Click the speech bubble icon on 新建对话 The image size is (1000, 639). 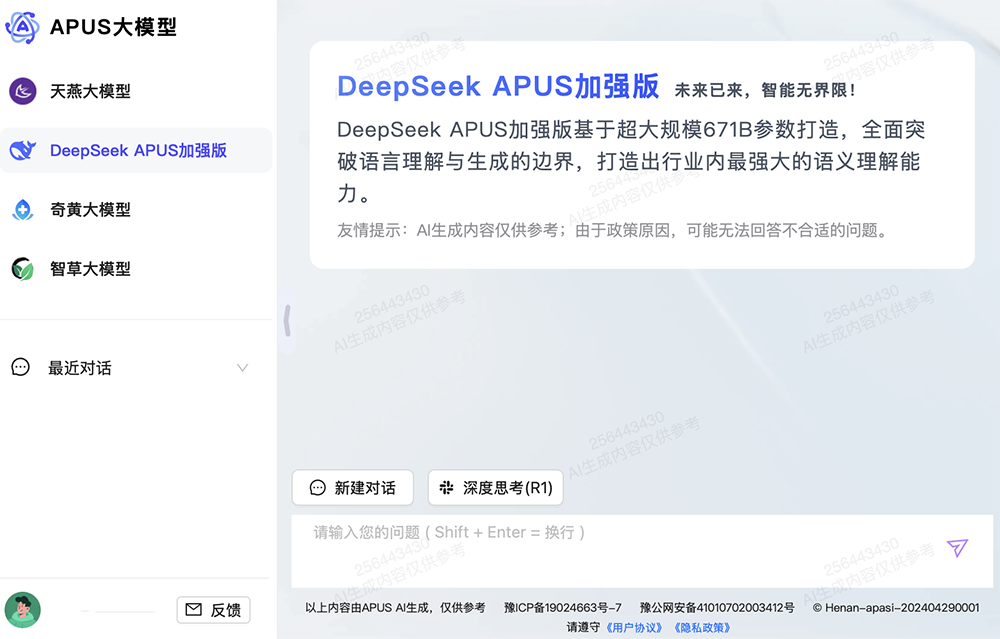coord(315,487)
